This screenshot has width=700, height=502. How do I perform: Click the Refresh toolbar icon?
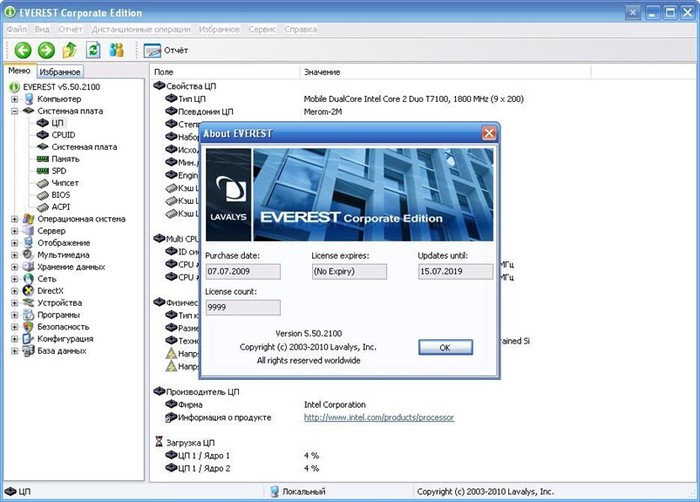pos(93,50)
